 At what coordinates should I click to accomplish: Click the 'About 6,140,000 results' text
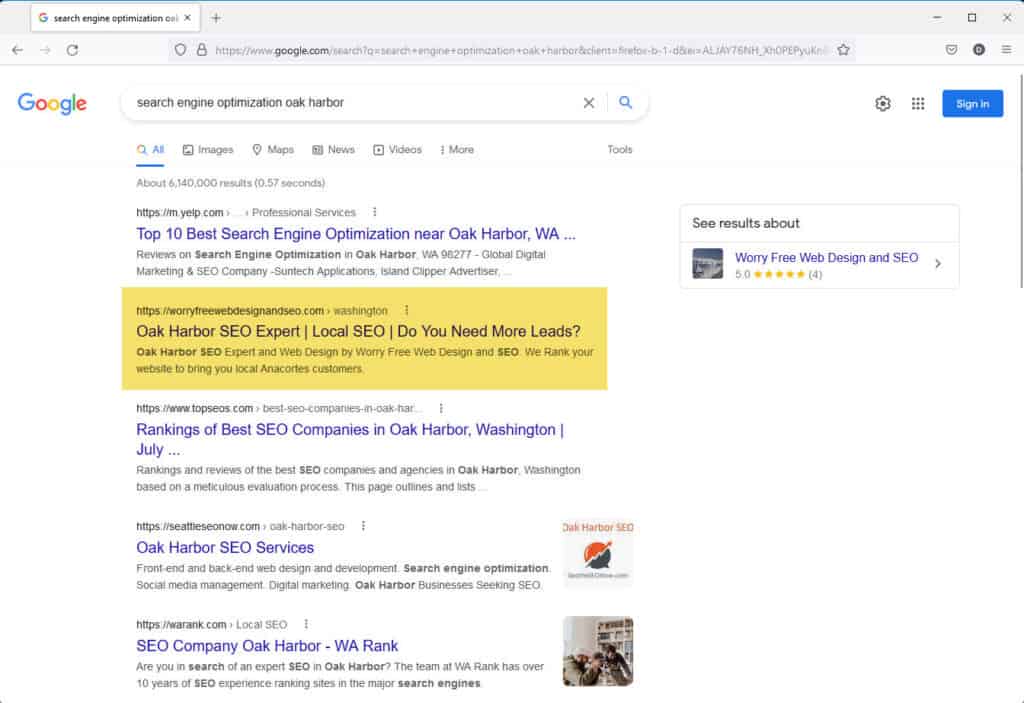pos(231,183)
